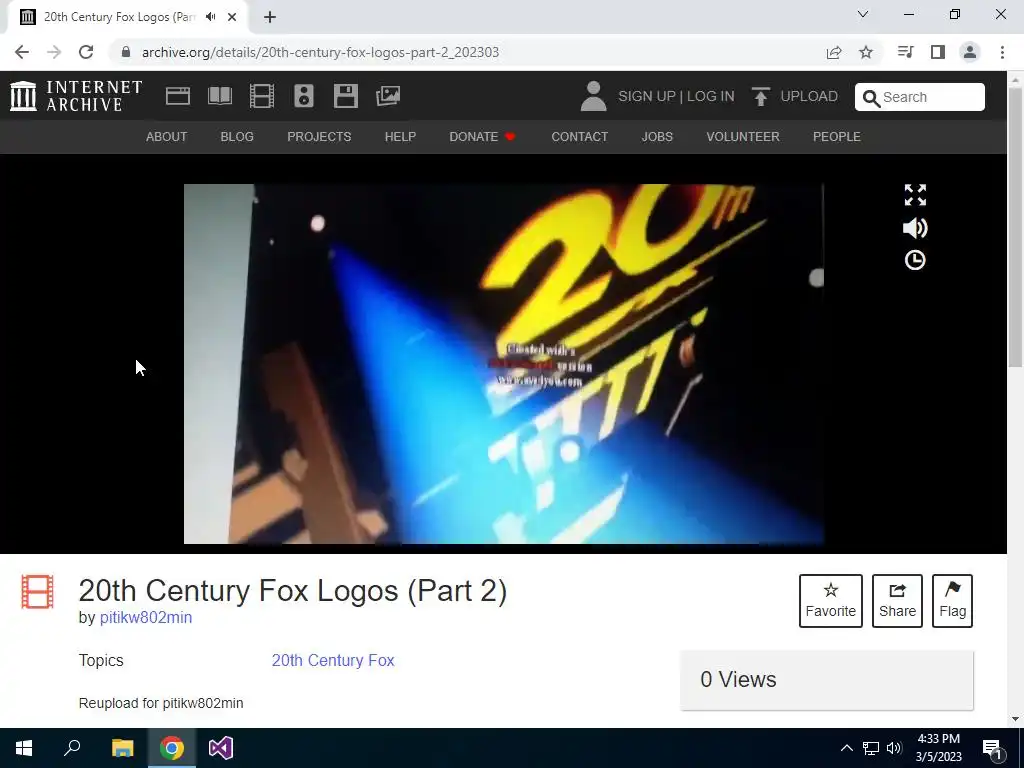Open taskbar volume control
1024x768 pixels.
coord(895,748)
